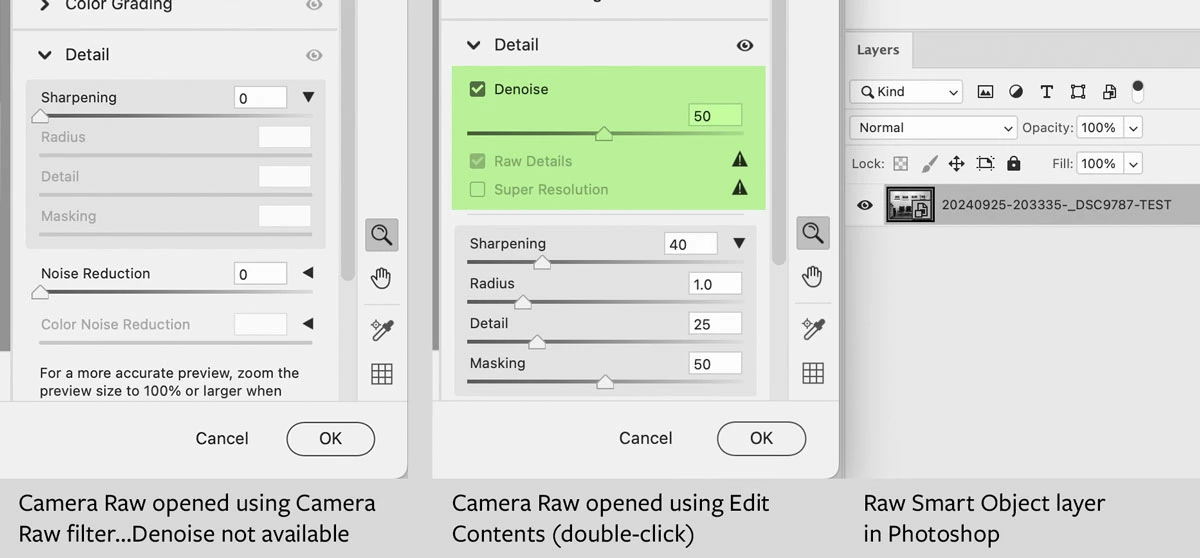1200x558 pixels.
Task: Select Hand tool in left Camera Raw panel
Action: pos(381,278)
